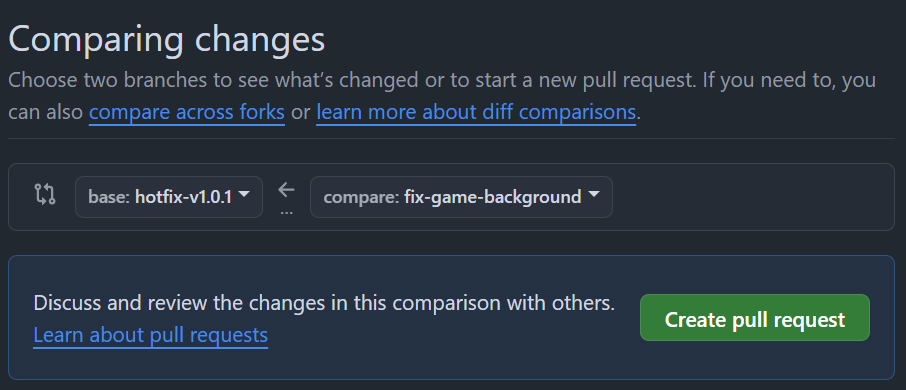Click the Comparing changes heading

[x=167, y=40]
